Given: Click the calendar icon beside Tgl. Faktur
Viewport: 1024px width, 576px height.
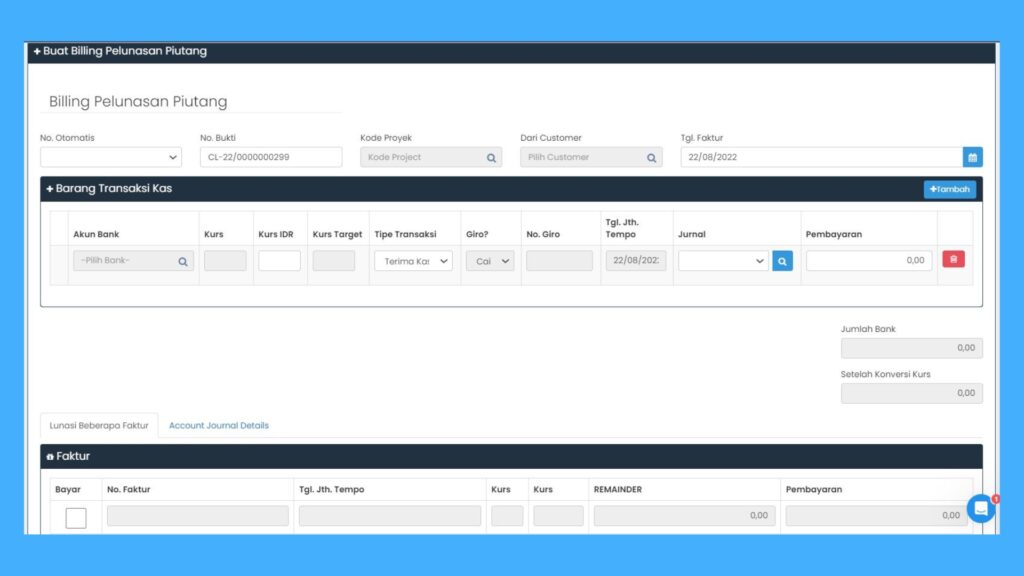Looking at the screenshot, I should (x=972, y=157).
